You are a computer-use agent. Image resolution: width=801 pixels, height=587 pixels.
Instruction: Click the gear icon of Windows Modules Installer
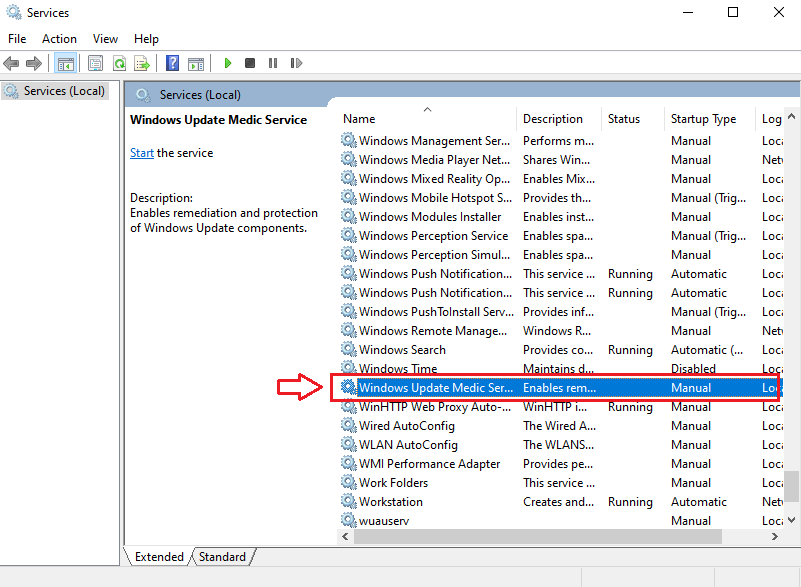[348, 216]
